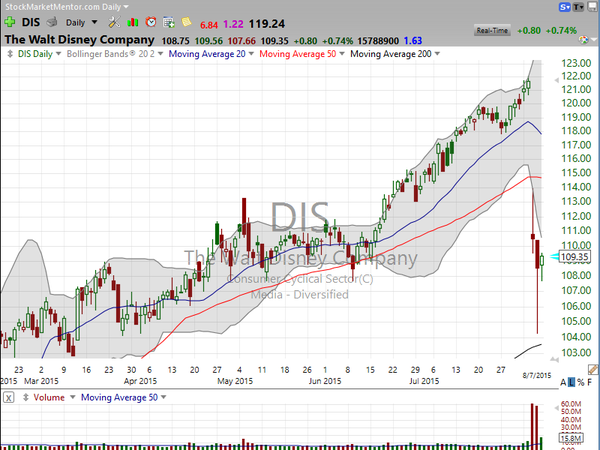Click the red 6.84 value

click(x=209, y=25)
